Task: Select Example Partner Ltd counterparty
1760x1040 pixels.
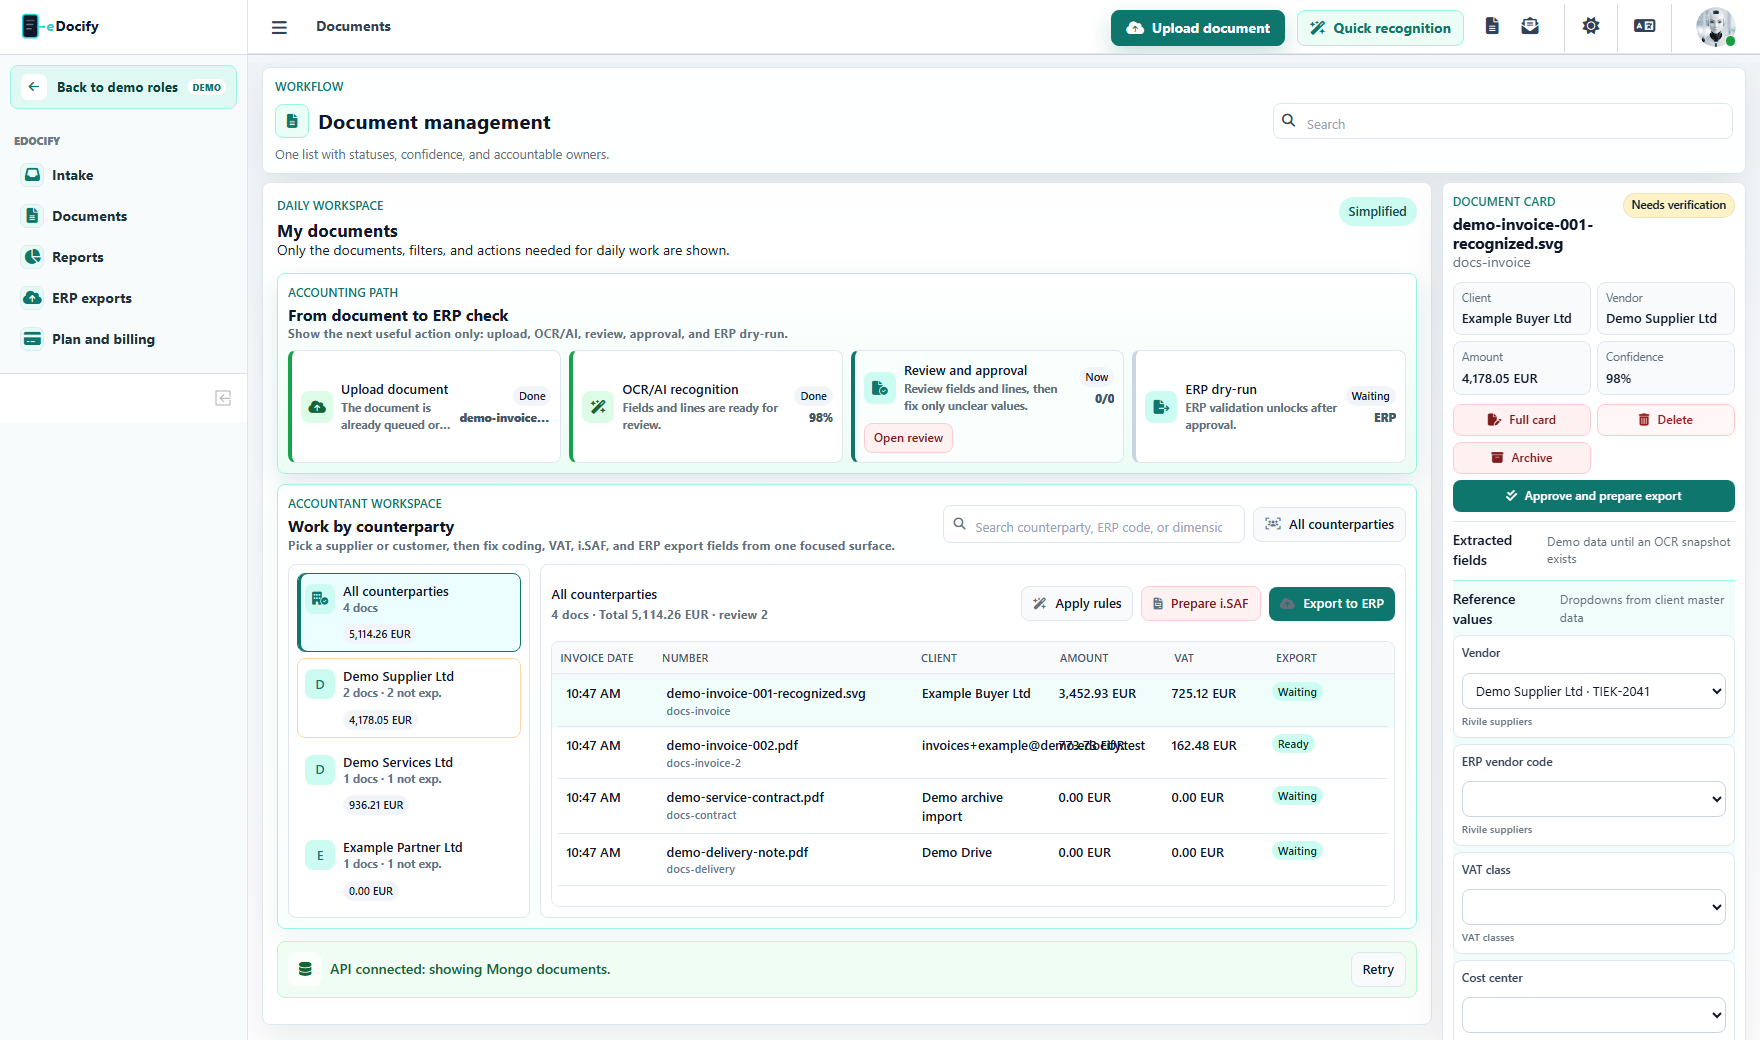Action: click(x=409, y=869)
